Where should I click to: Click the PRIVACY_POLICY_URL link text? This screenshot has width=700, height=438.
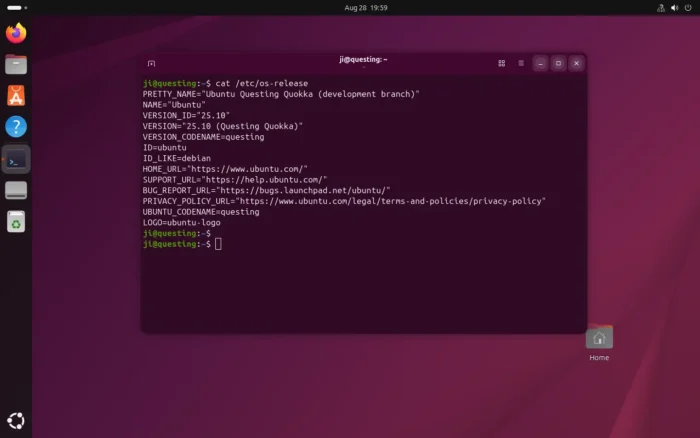pyautogui.click(x=391, y=201)
